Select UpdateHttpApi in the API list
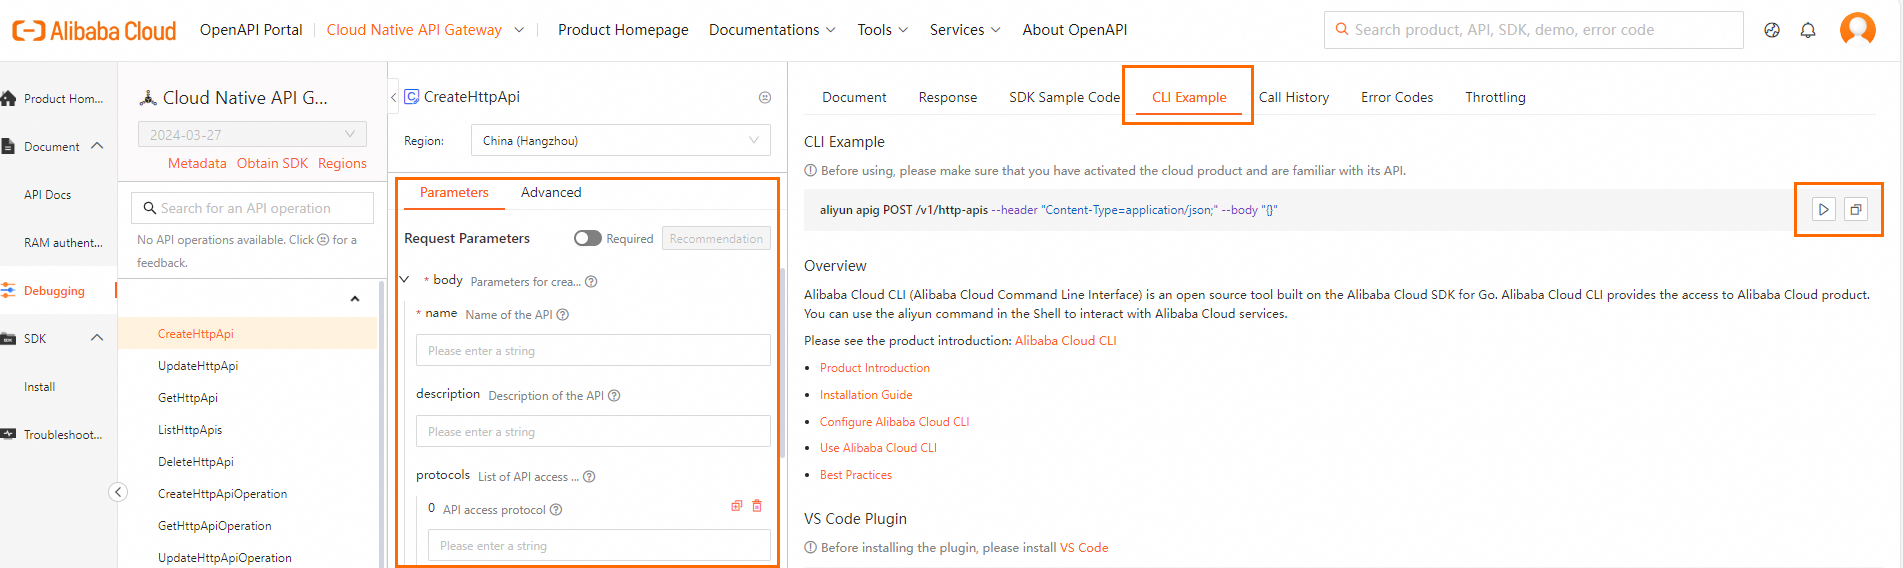The height and width of the screenshot is (568, 1903). click(x=198, y=366)
